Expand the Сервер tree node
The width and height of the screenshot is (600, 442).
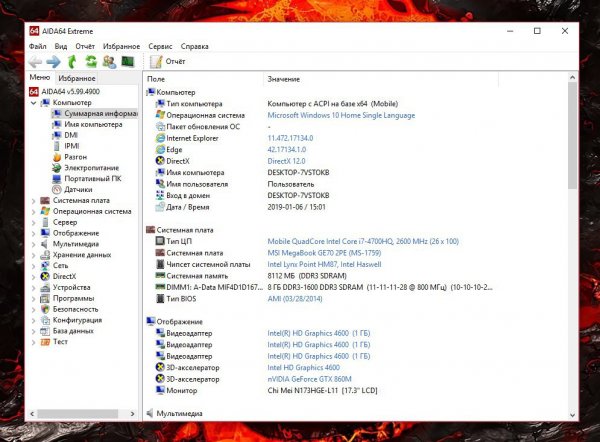pyautogui.click(x=34, y=222)
